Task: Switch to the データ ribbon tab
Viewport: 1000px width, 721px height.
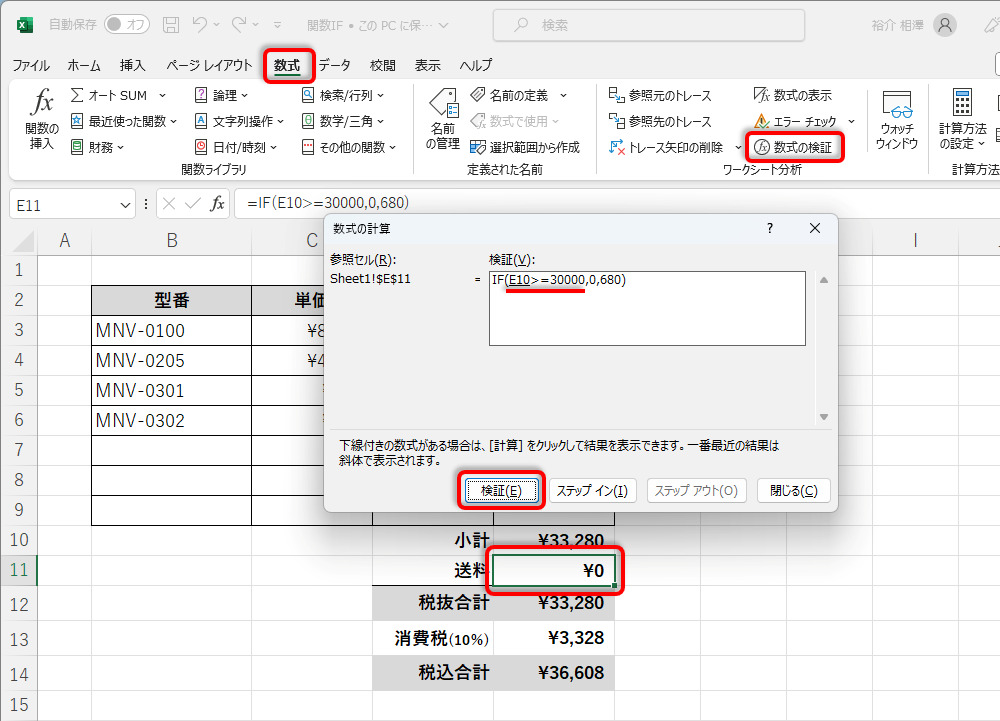Action: (x=335, y=65)
